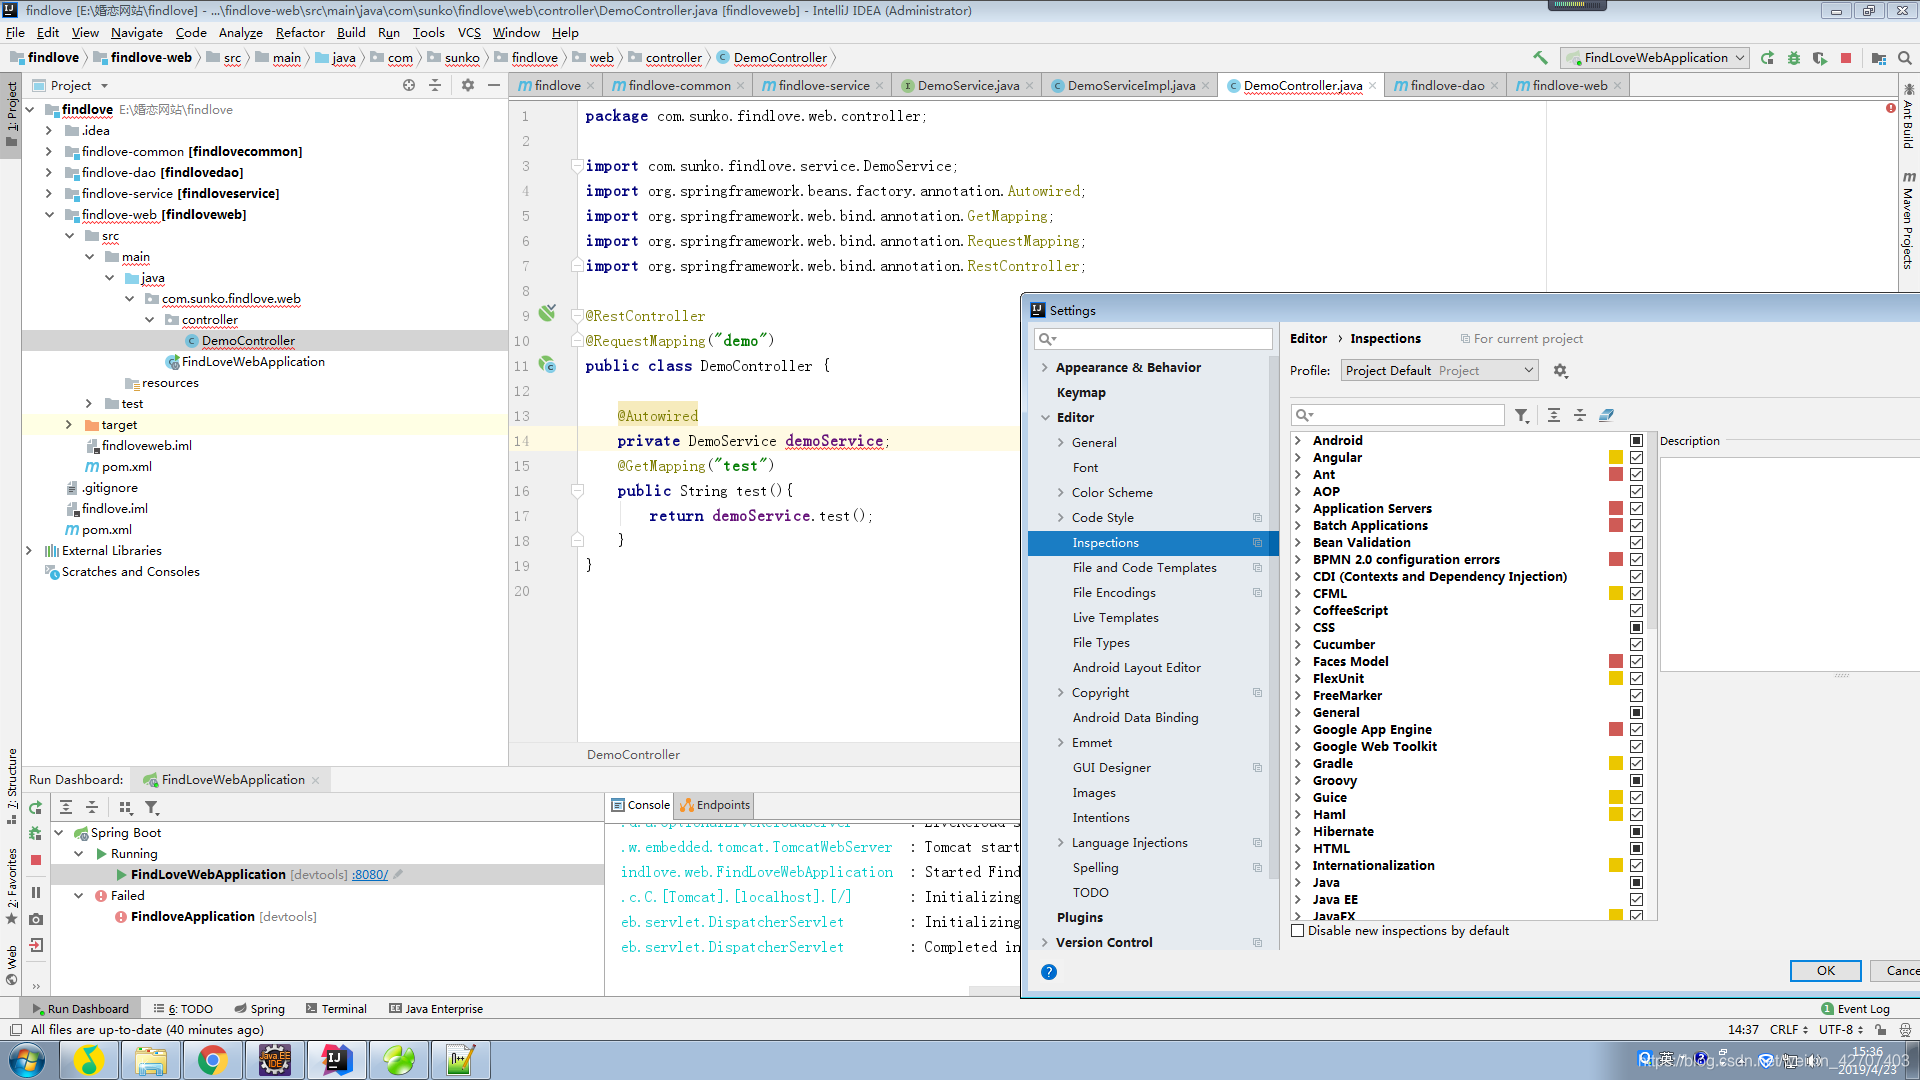Click the Search Everywhere magnifier icon
1920x1080 pixels.
pyautogui.click(x=1905, y=58)
